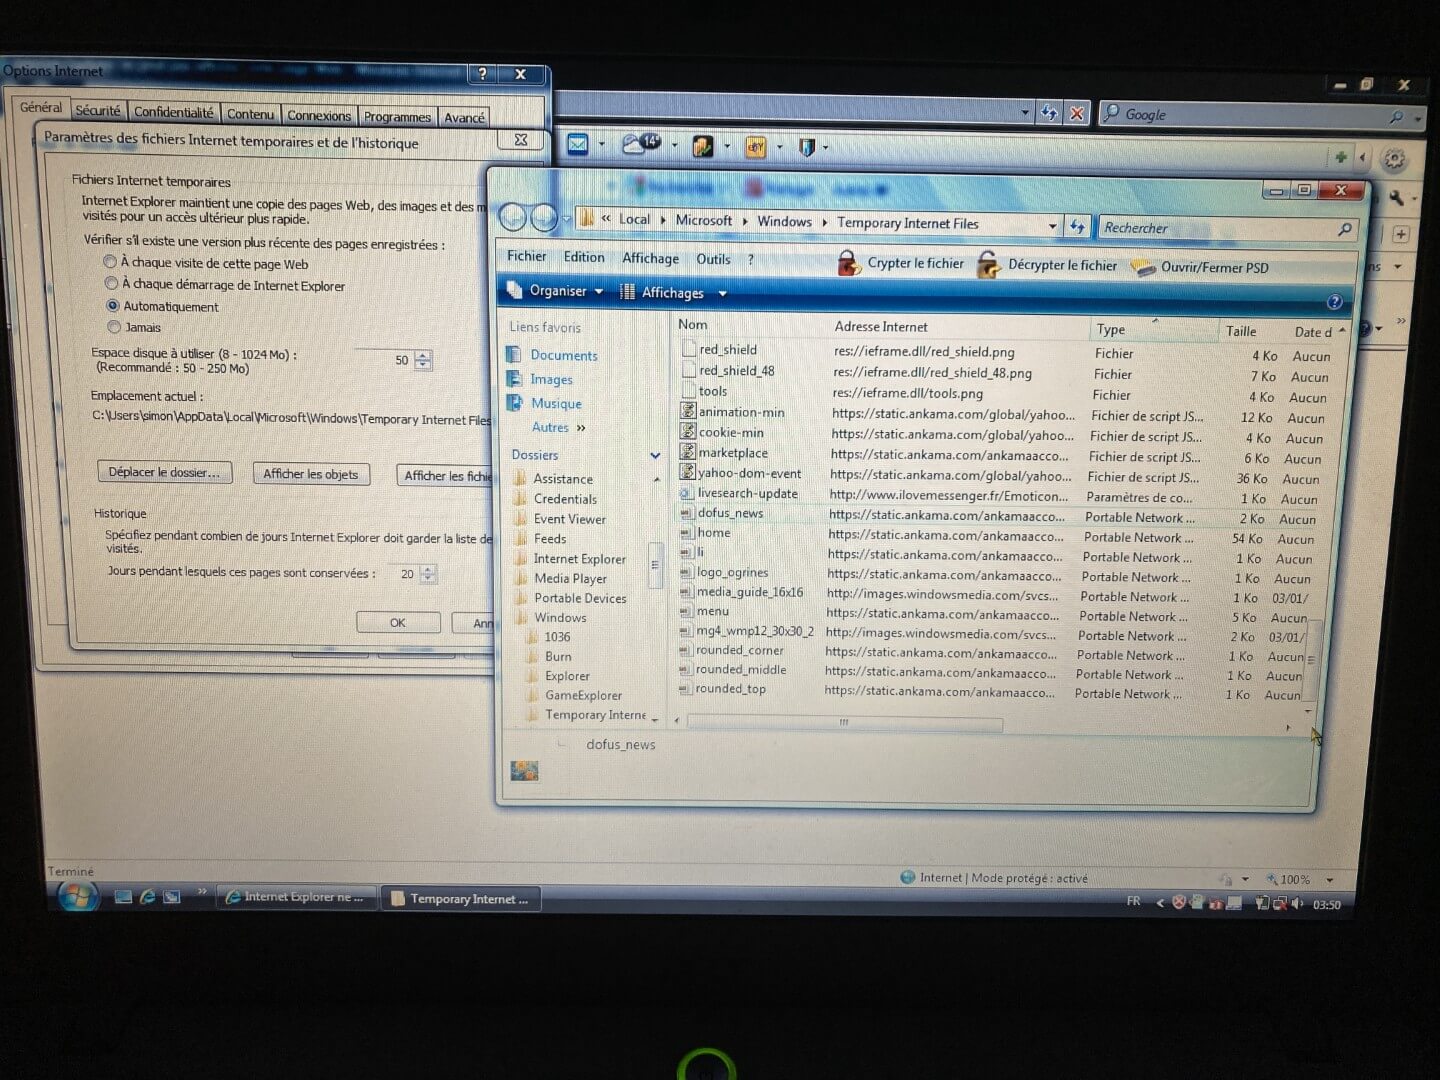Click the Ouvrir/Fermer PSD icon
Image resolution: width=1440 pixels, height=1080 pixels.
[x=1142, y=267]
